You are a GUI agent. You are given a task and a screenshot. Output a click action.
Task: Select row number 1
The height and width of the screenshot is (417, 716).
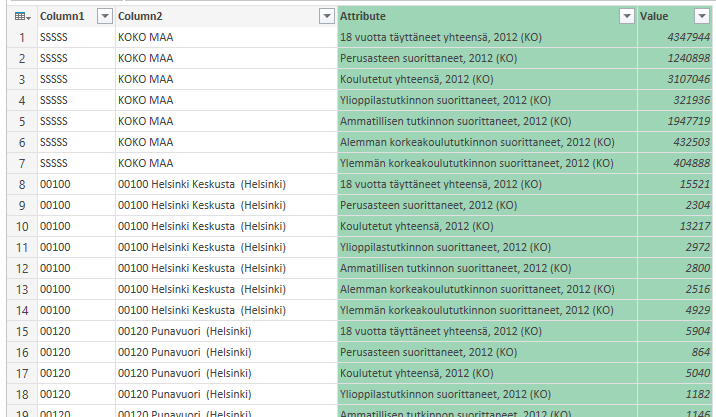[x=19, y=37]
